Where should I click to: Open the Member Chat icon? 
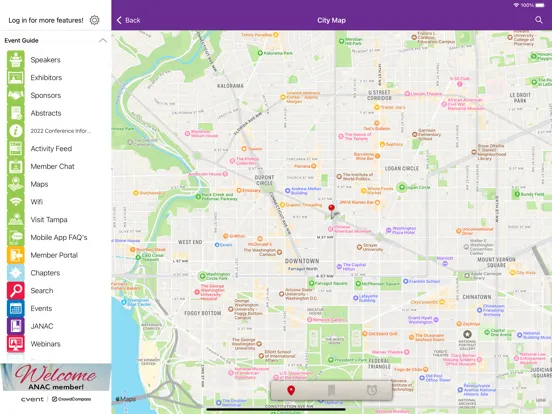coord(16,166)
